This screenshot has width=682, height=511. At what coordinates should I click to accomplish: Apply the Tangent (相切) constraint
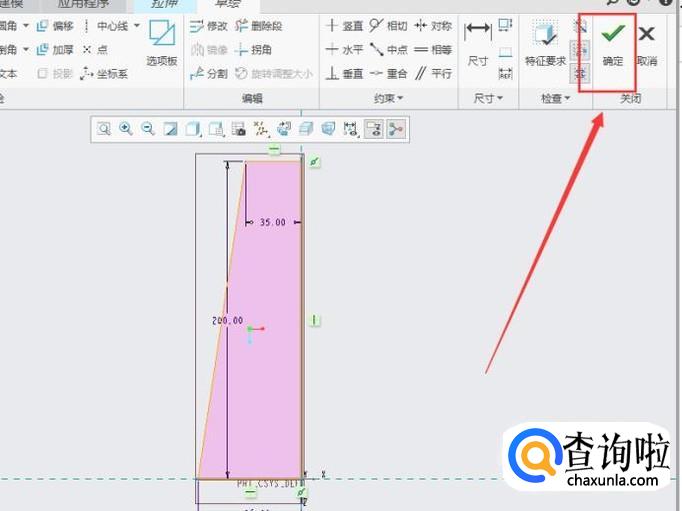click(388, 26)
